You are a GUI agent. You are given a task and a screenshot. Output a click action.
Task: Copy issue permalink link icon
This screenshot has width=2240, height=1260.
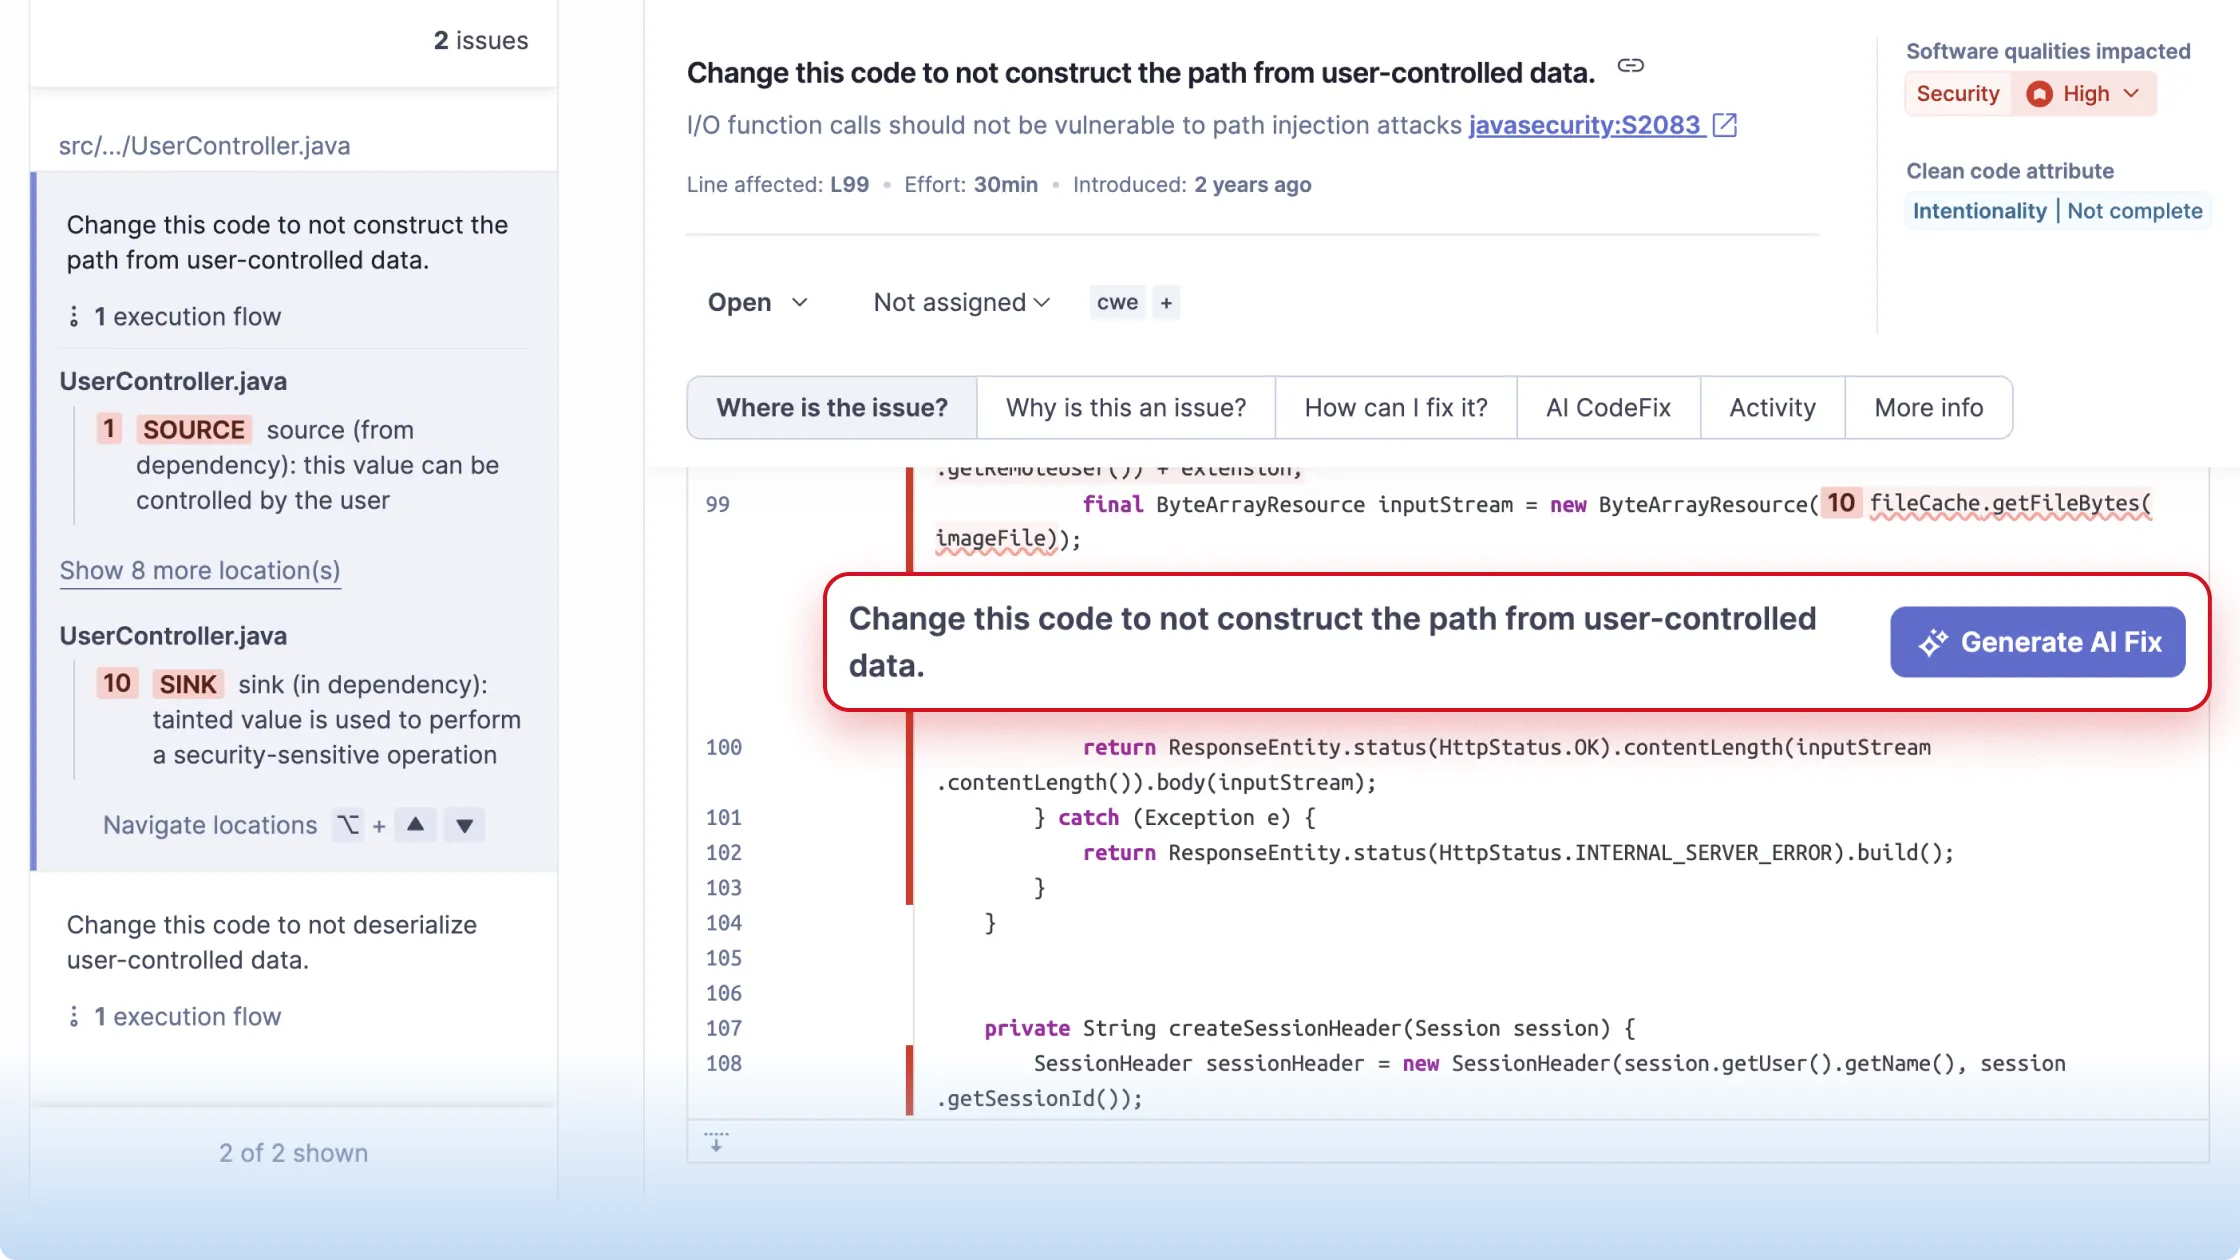coord(1630,66)
